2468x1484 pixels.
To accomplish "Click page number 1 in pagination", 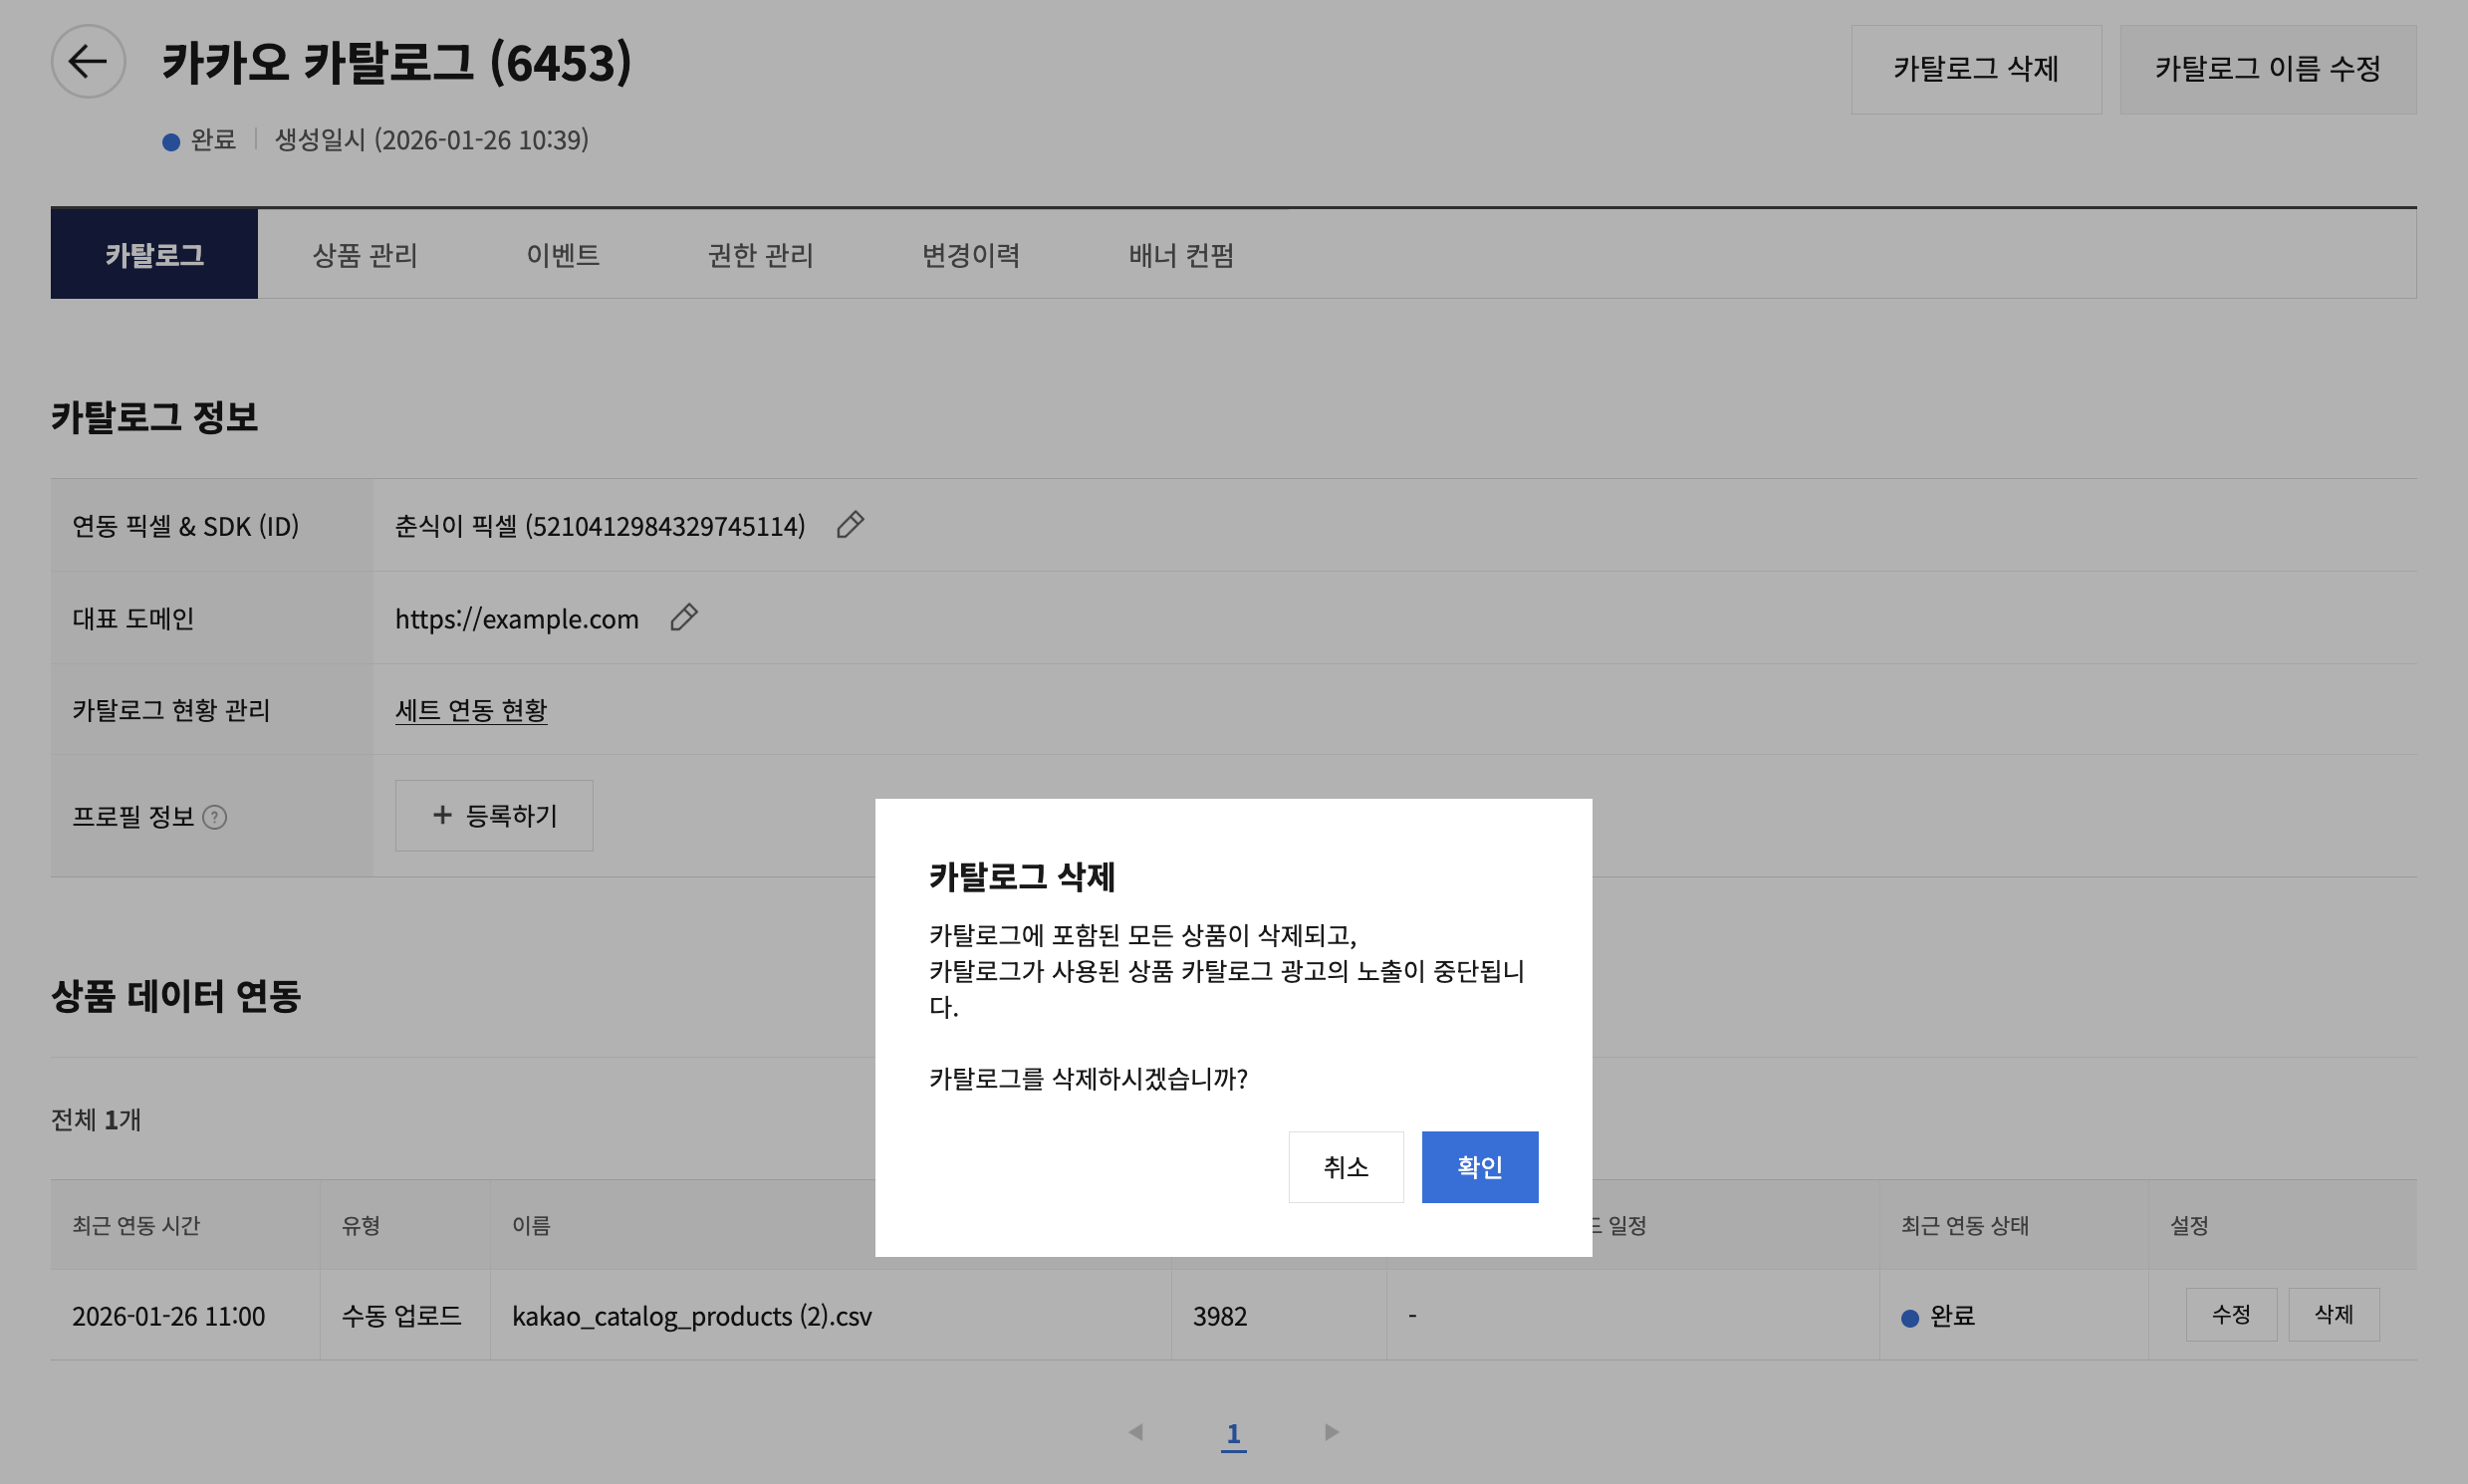I will pos(1233,1434).
